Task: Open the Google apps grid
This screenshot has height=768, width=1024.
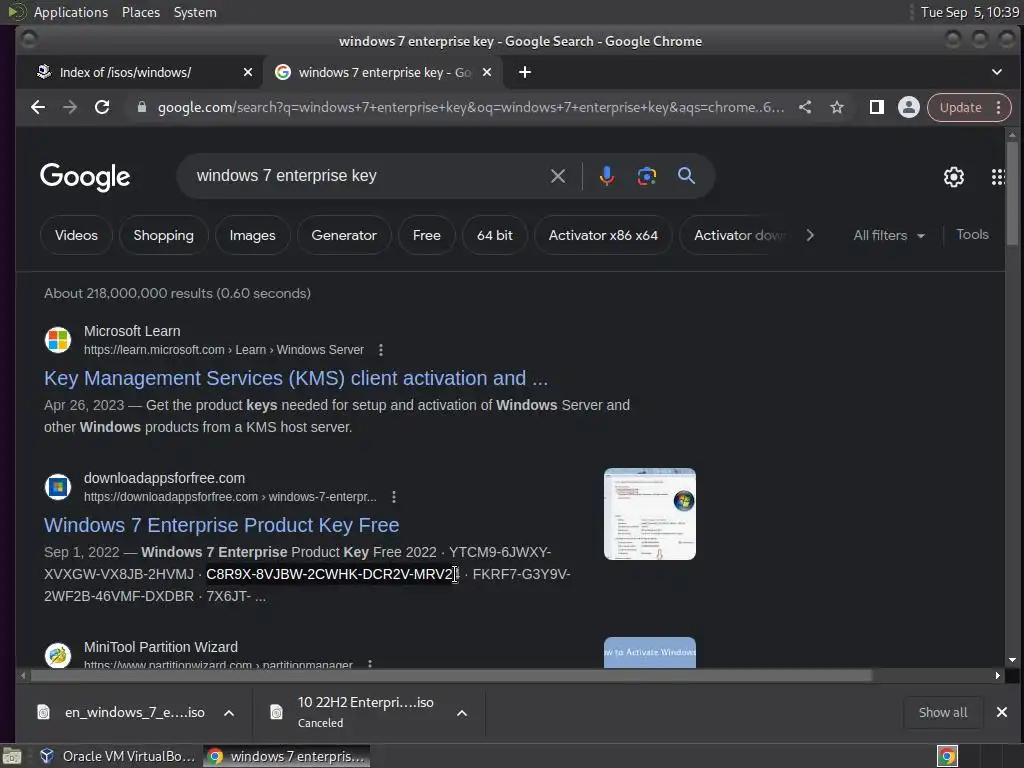Action: coord(998,176)
